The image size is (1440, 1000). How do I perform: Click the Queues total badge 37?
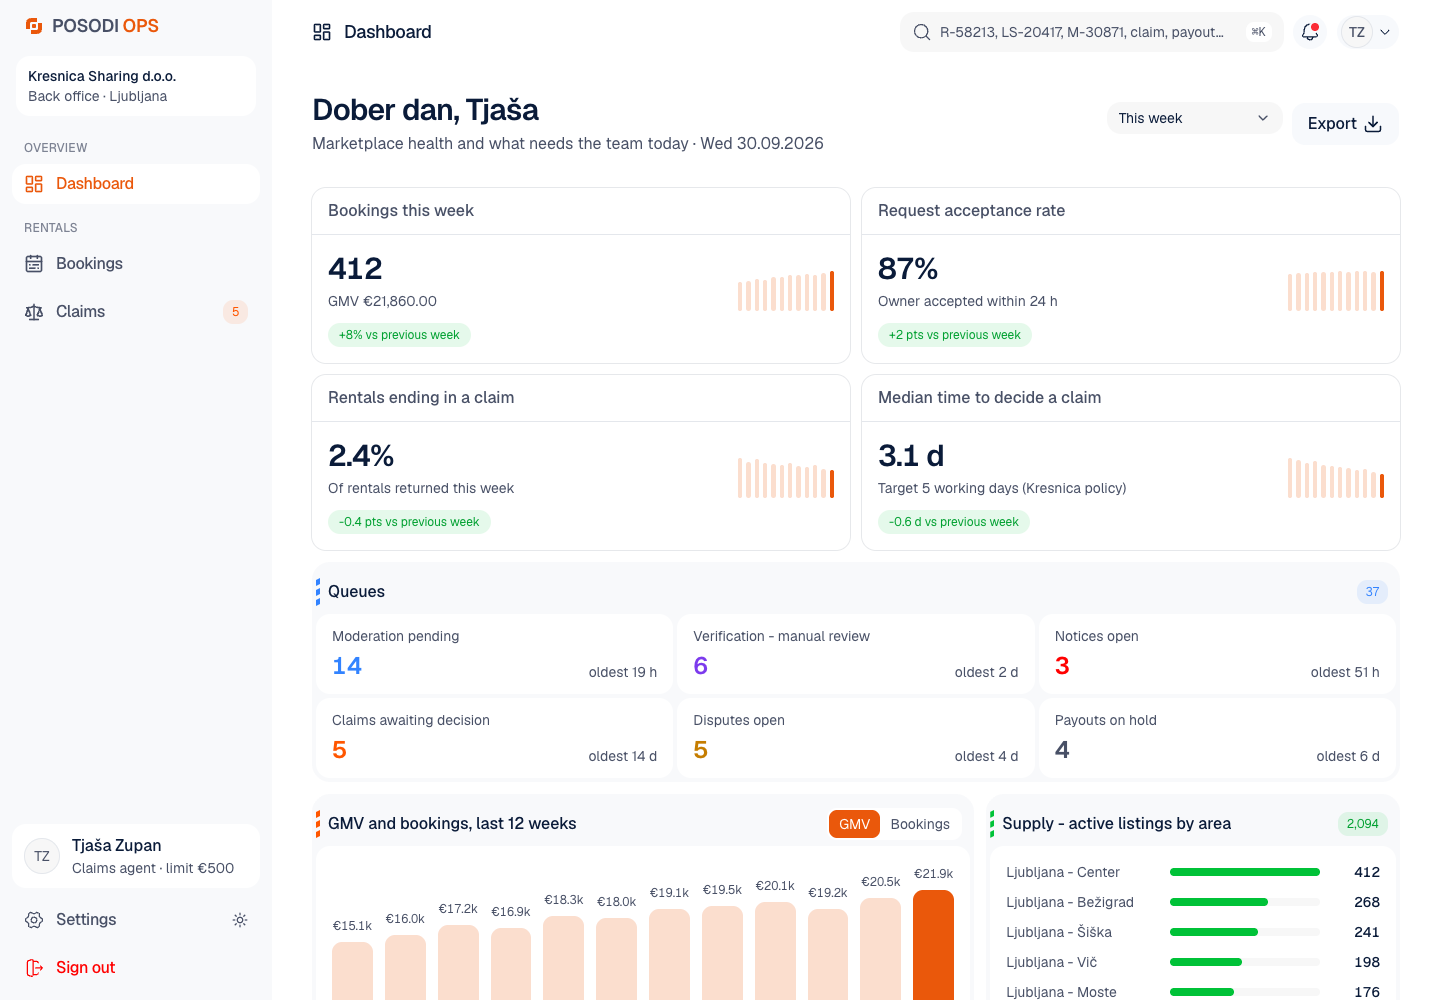coord(1372,592)
